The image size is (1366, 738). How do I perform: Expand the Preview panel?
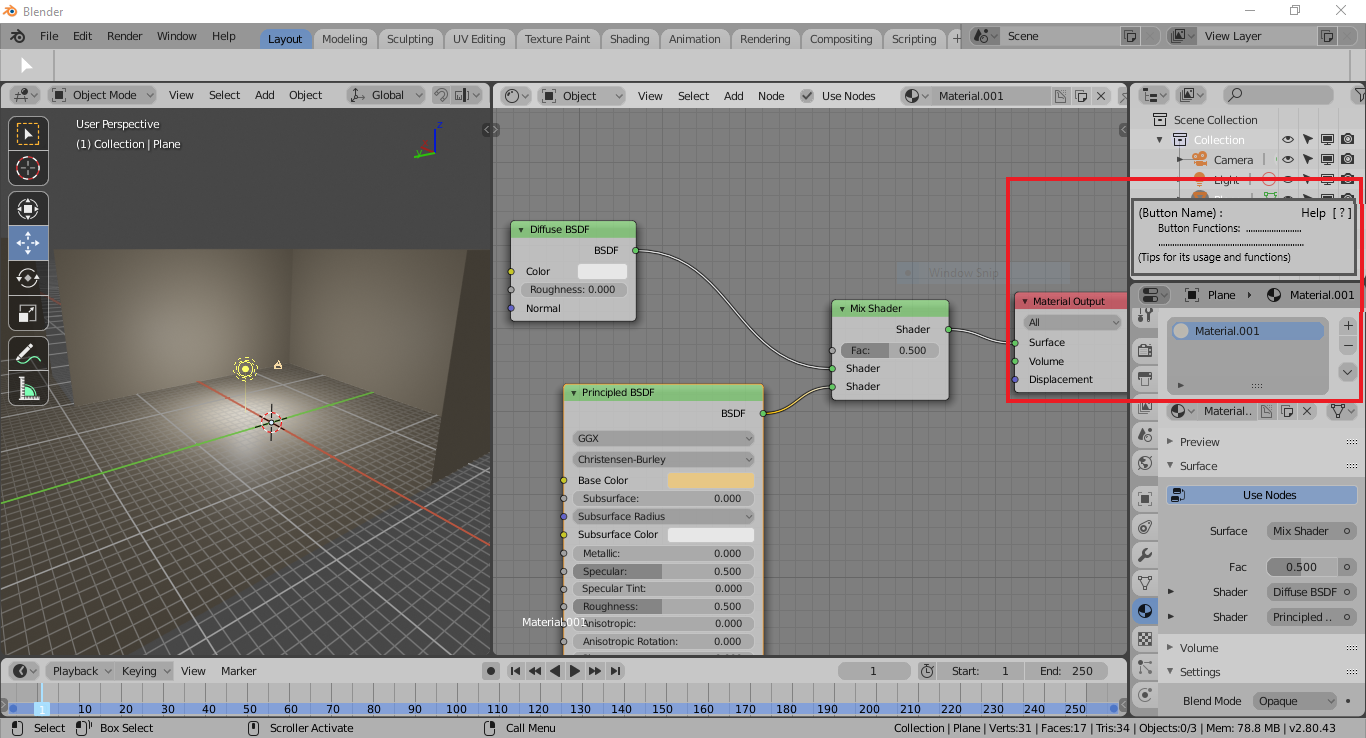(x=1170, y=442)
